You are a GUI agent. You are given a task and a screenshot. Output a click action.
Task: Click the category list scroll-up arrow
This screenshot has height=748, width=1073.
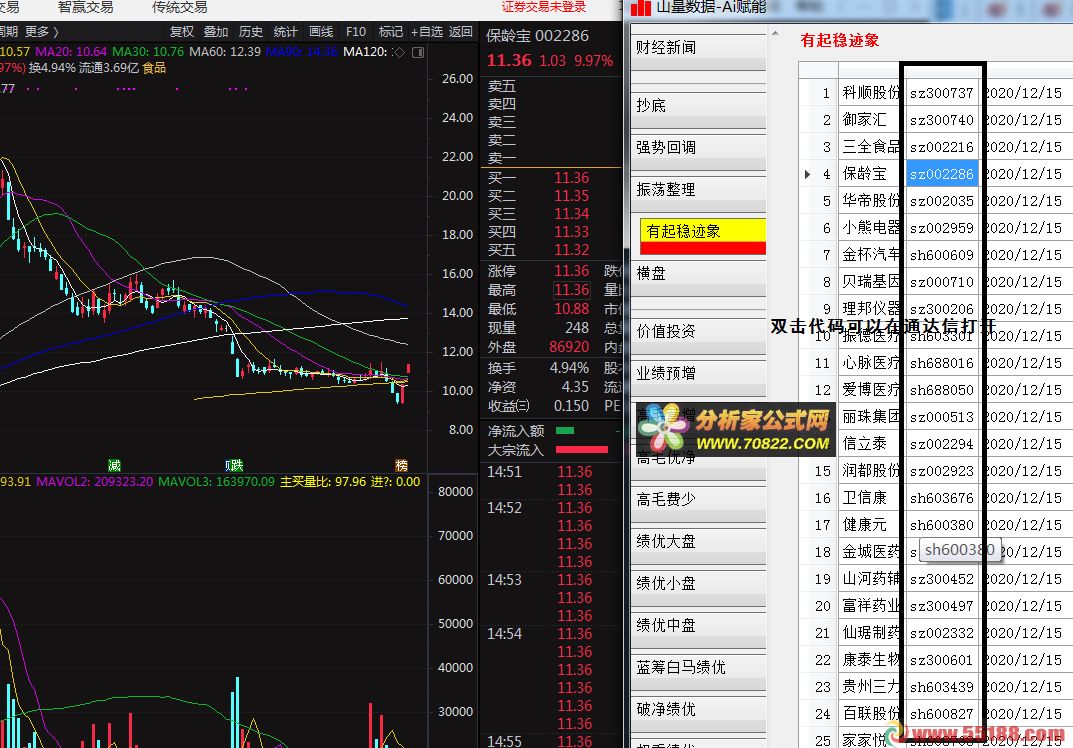coord(775,33)
